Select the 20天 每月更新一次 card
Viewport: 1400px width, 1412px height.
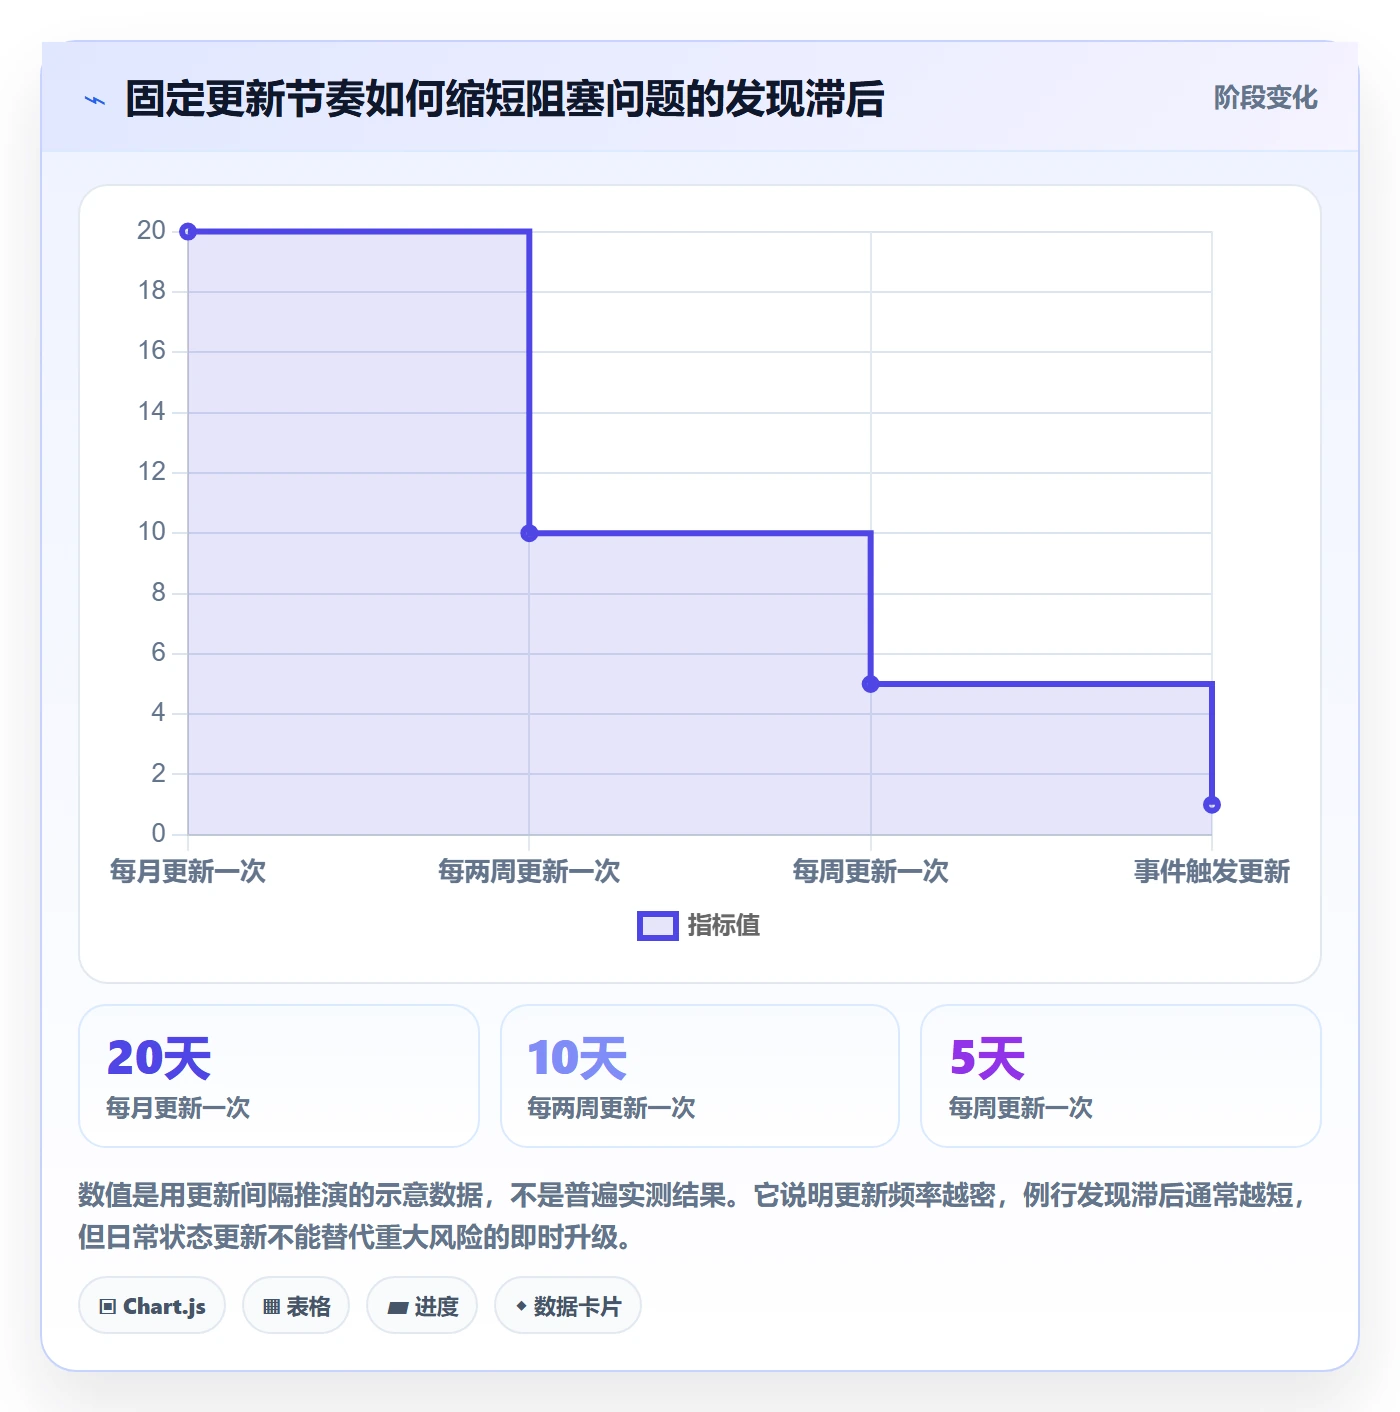[279, 1076]
